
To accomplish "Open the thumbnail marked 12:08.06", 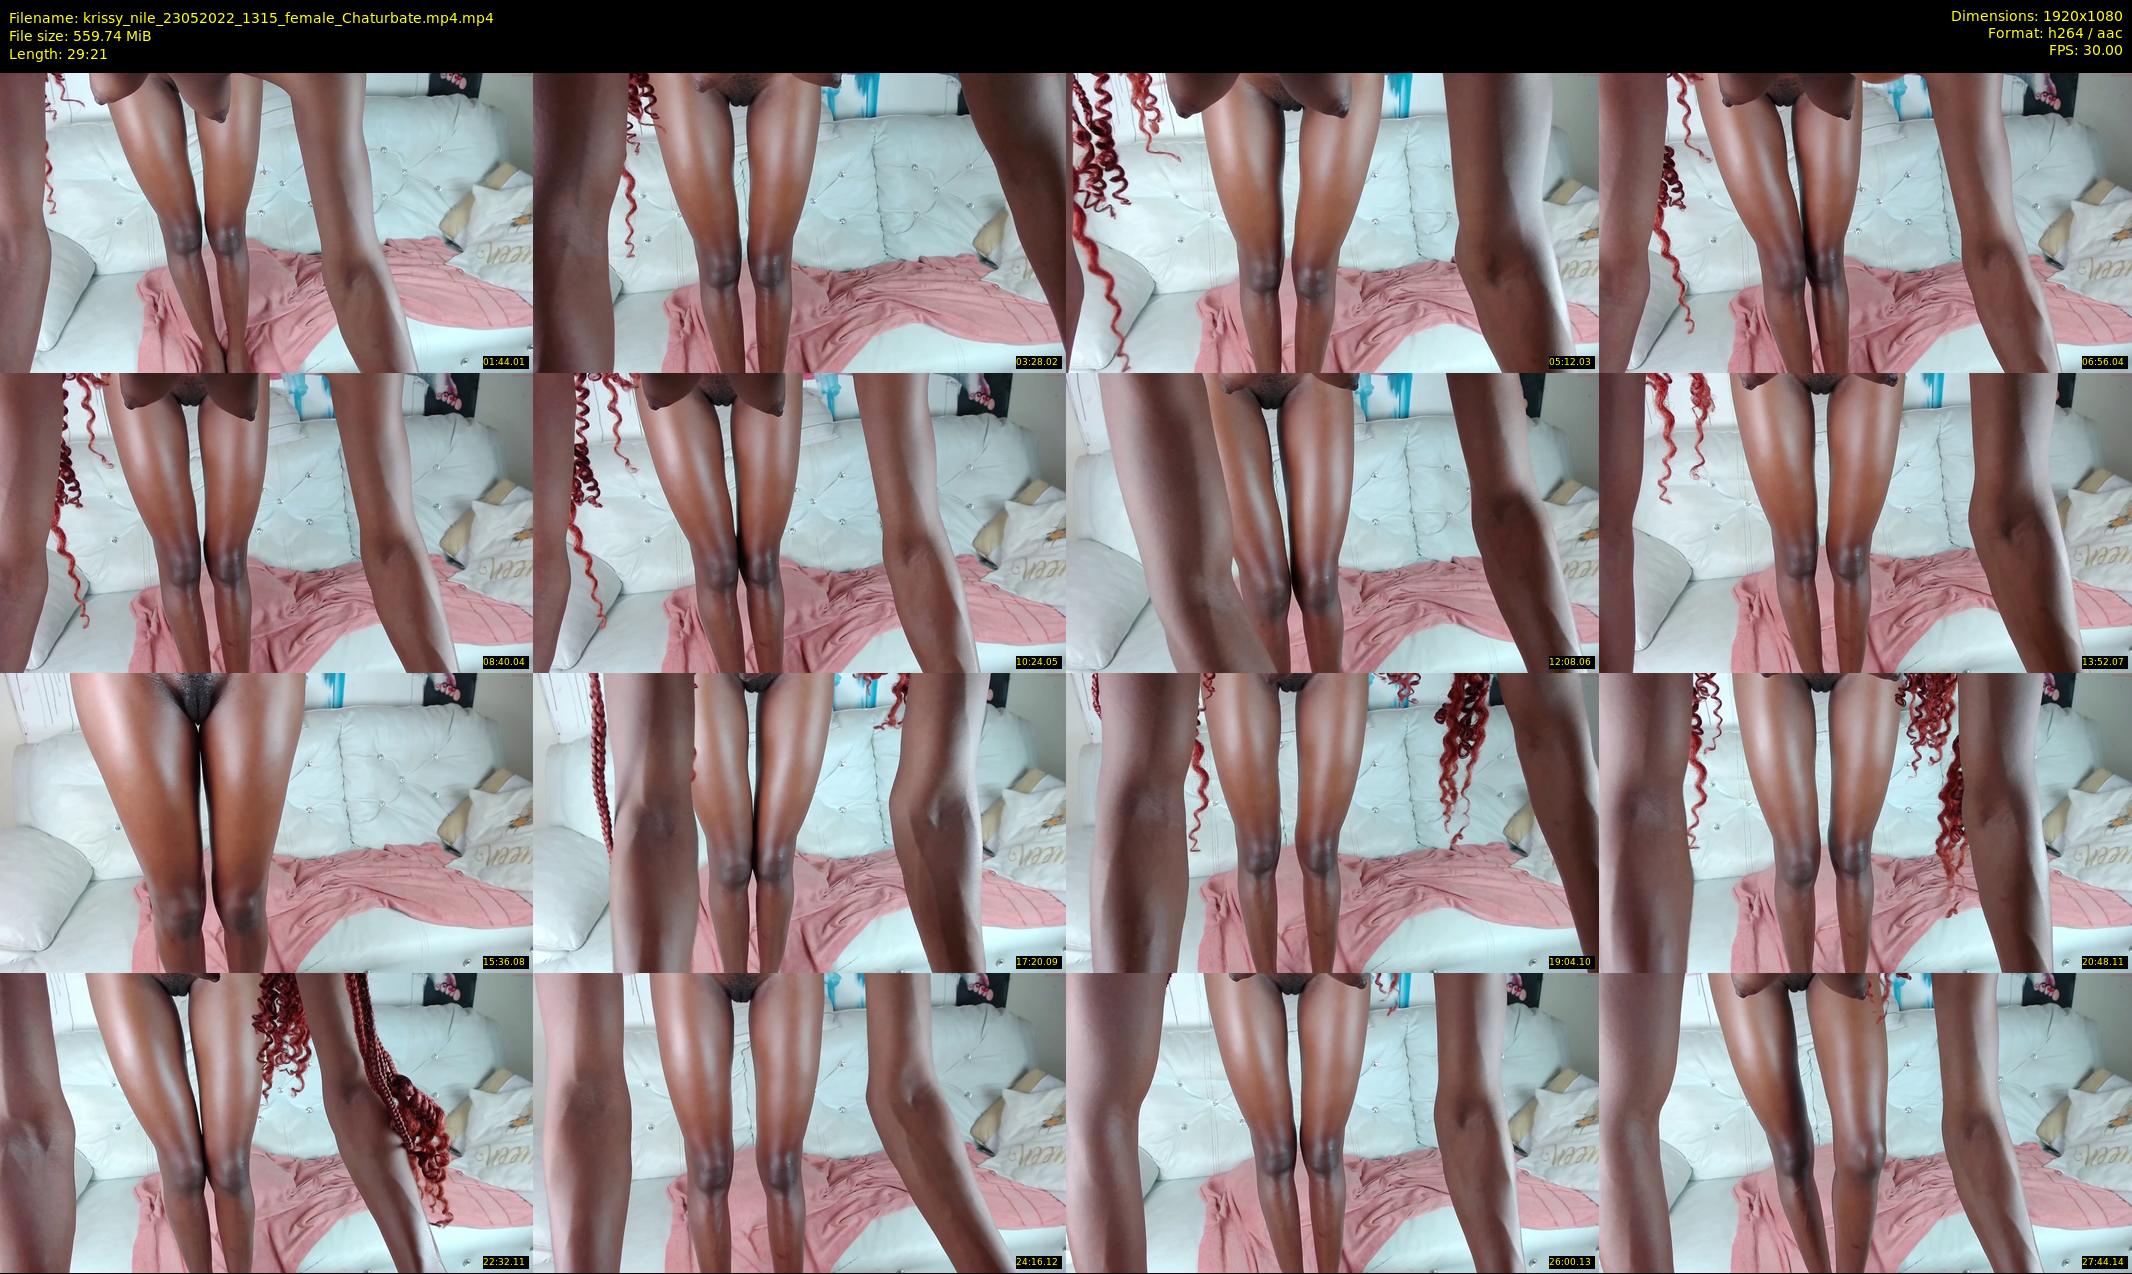I will (x=1332, y=522).
